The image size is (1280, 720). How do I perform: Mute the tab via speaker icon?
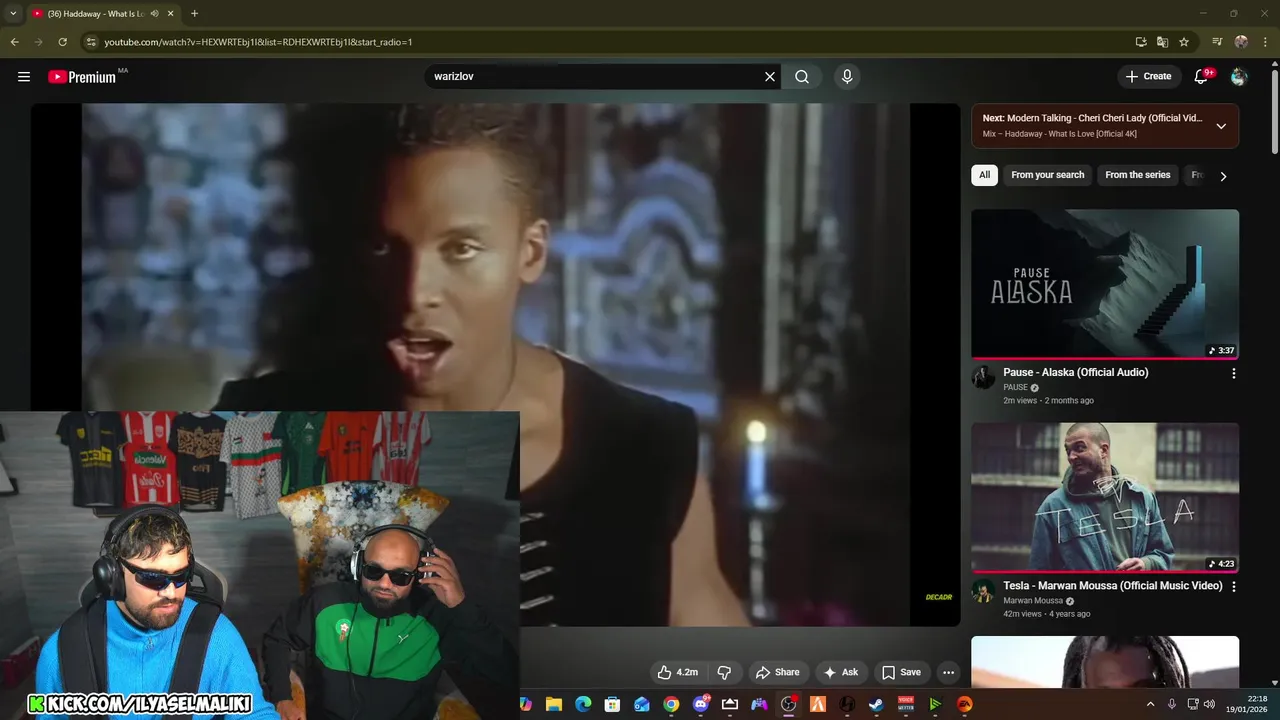coord(154,14)
